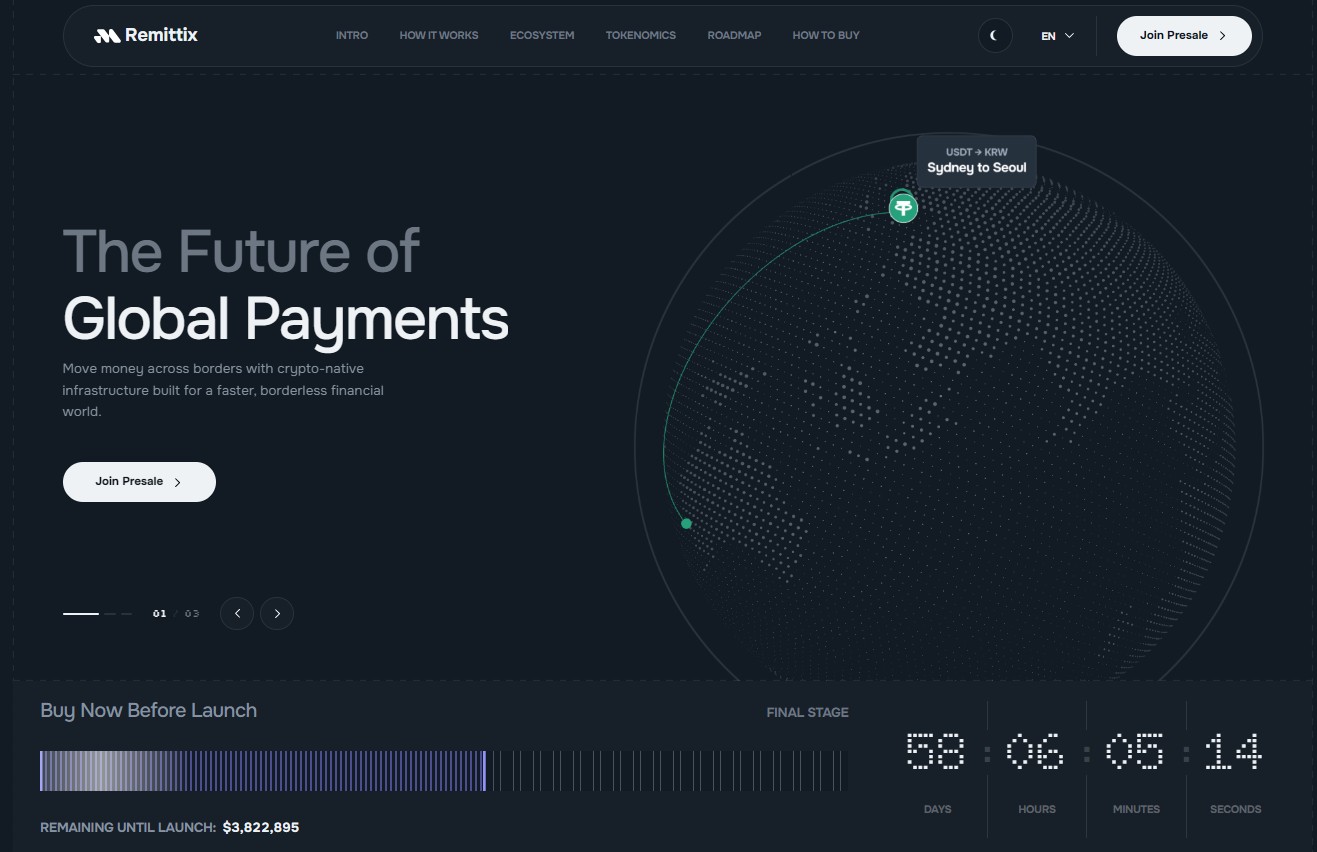The height and width of the screenshot is (852, 1317).
Task: Click the header Join Presale button
Action: (x=1184, y=35)
